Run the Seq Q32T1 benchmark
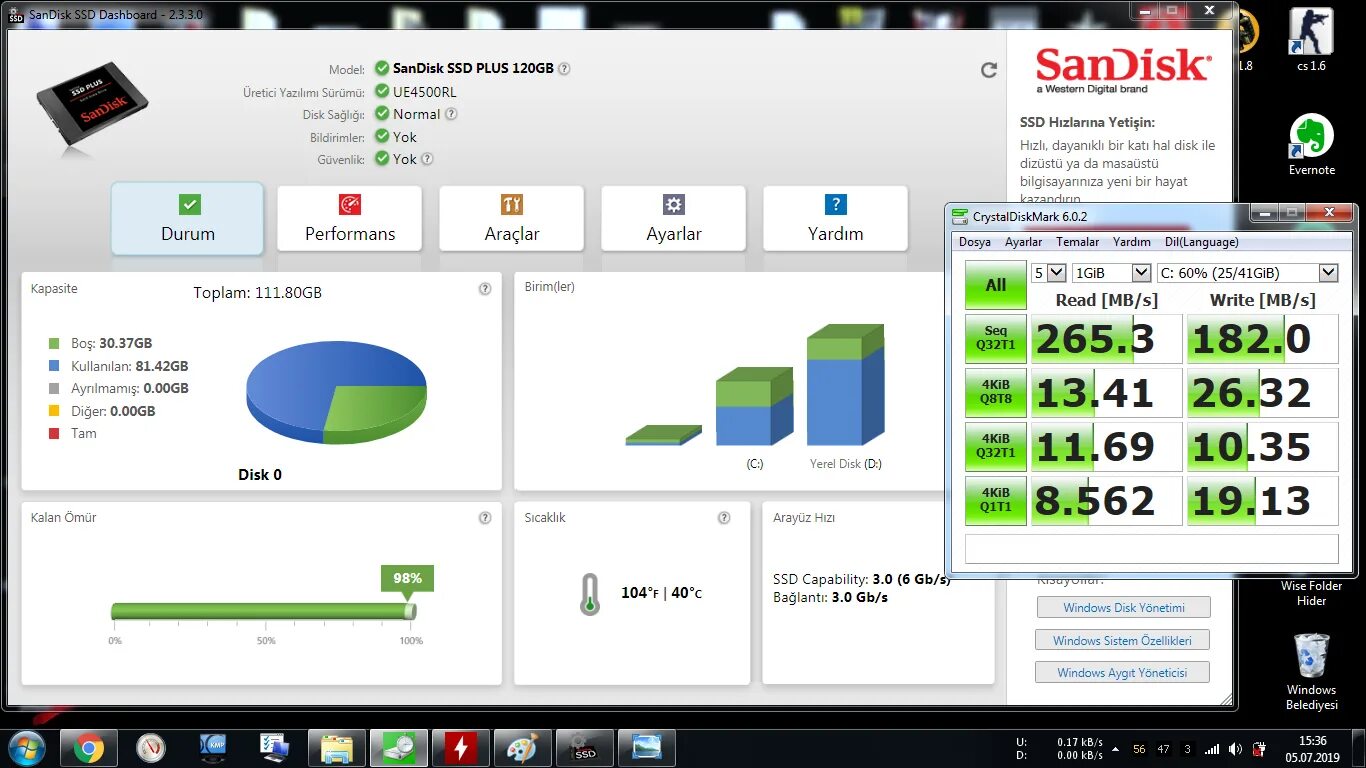This screenshot has height=768, width=1366. pos(996,339)
